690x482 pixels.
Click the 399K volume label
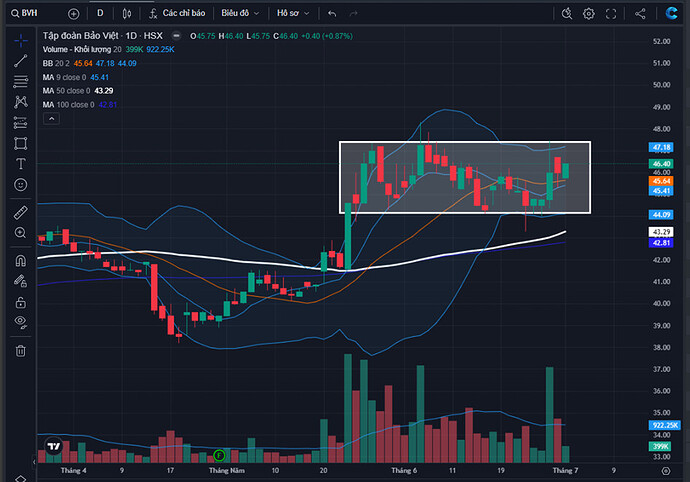pyautogui.click(x=660, y=446)
